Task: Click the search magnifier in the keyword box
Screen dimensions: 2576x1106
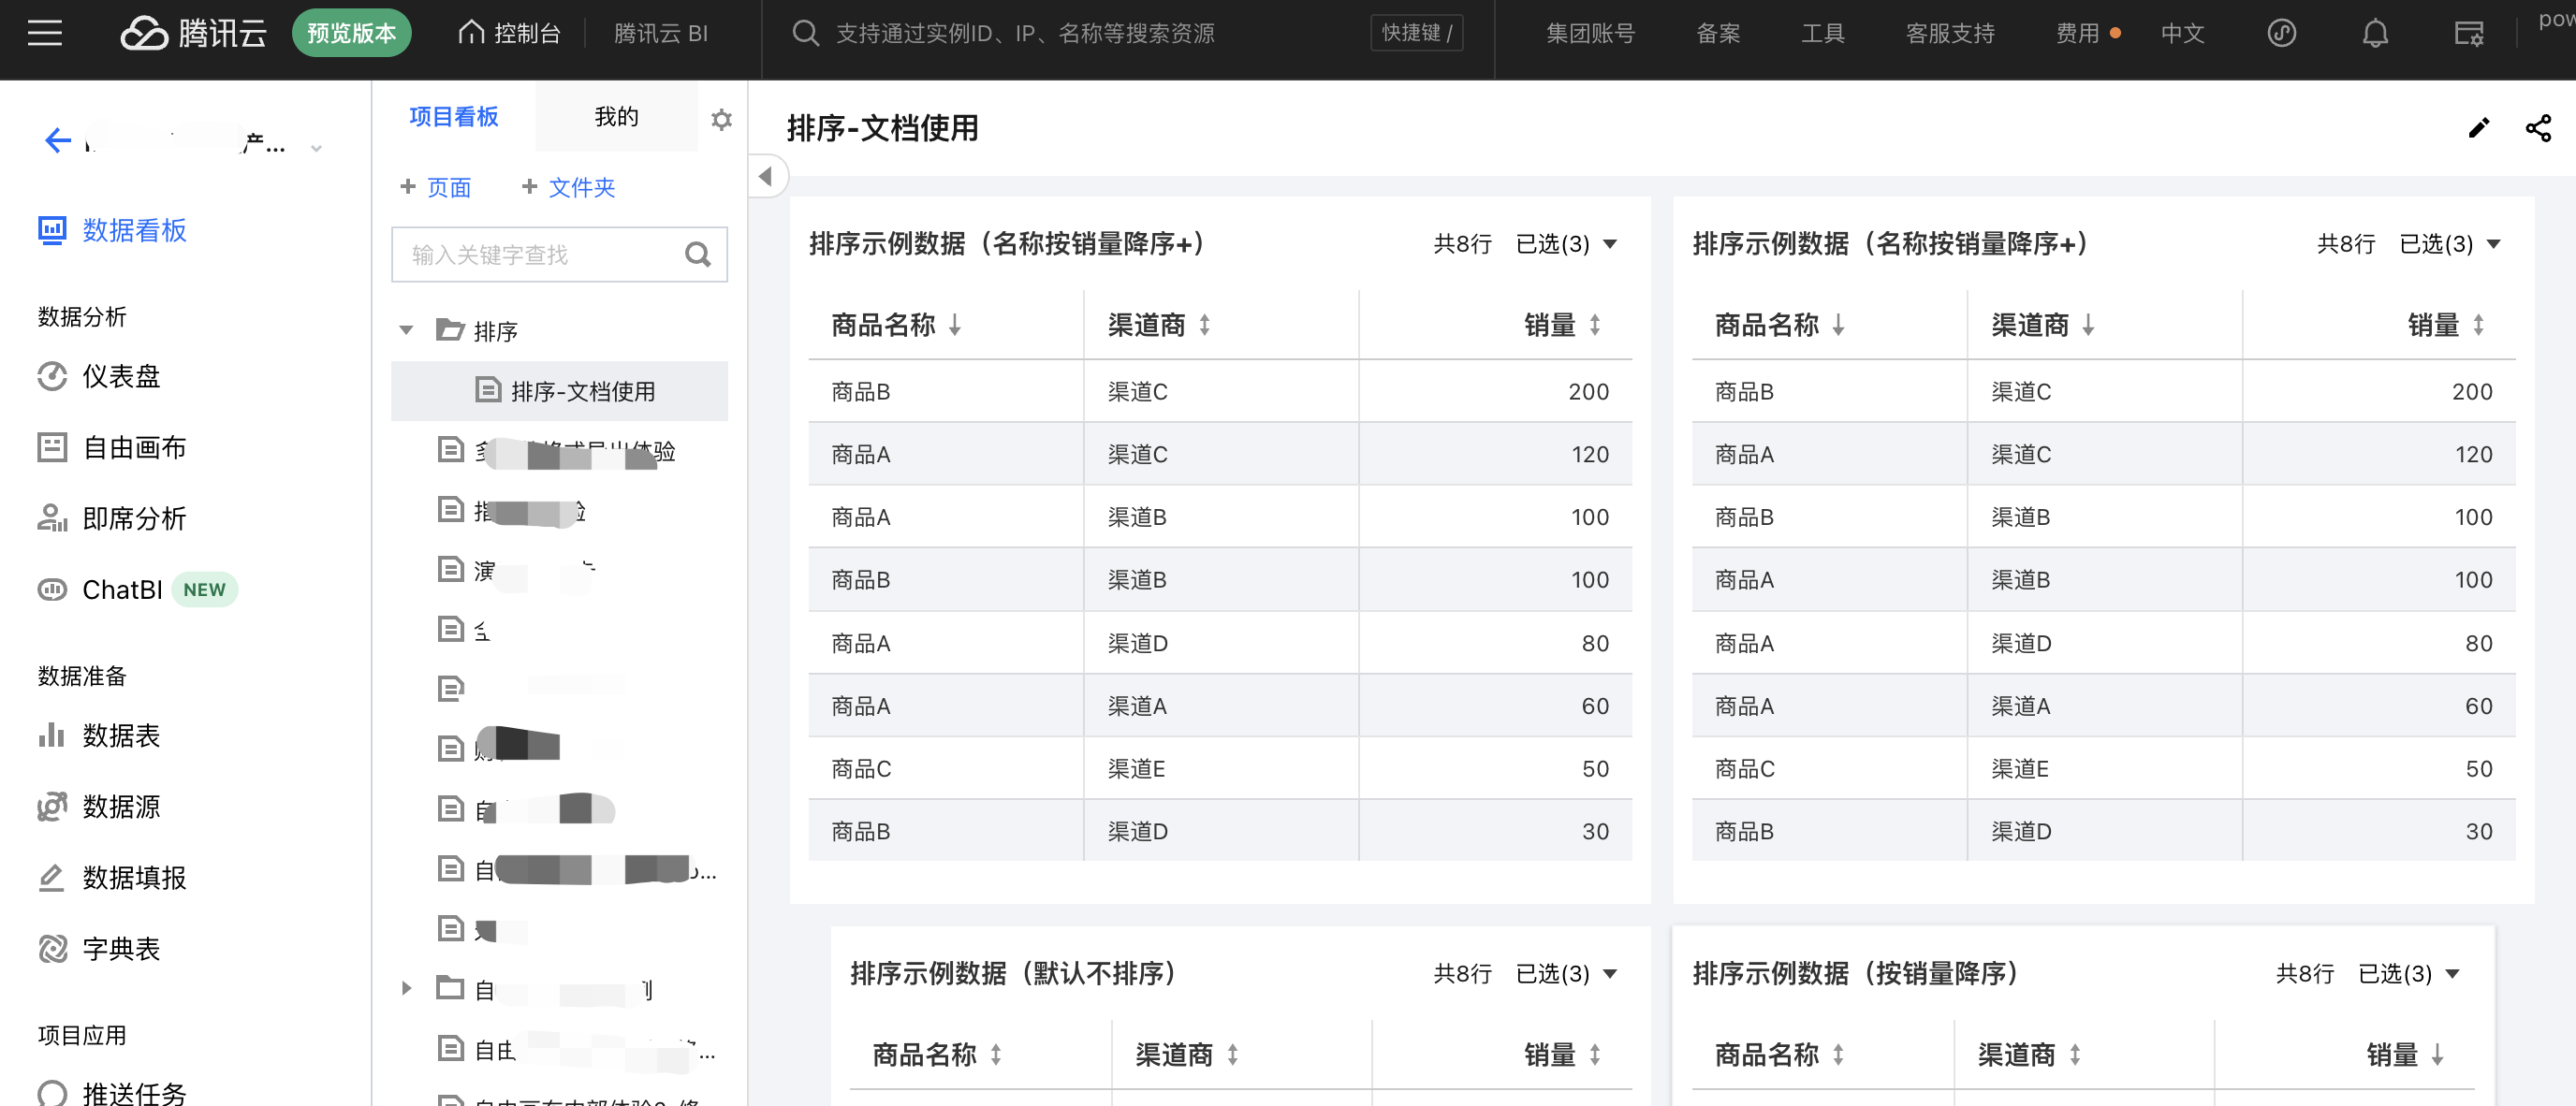Action: click(698, 255)
